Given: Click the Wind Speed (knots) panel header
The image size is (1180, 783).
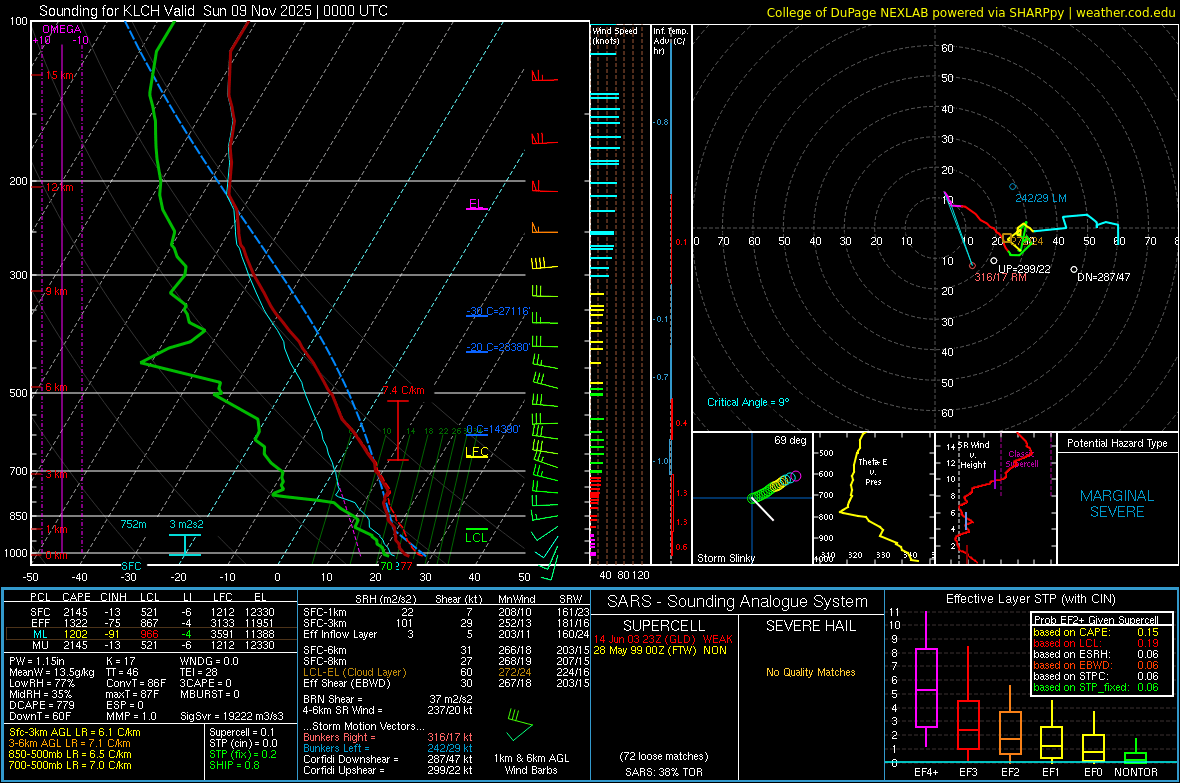Looking at the screenshot, I should point(615,36).
